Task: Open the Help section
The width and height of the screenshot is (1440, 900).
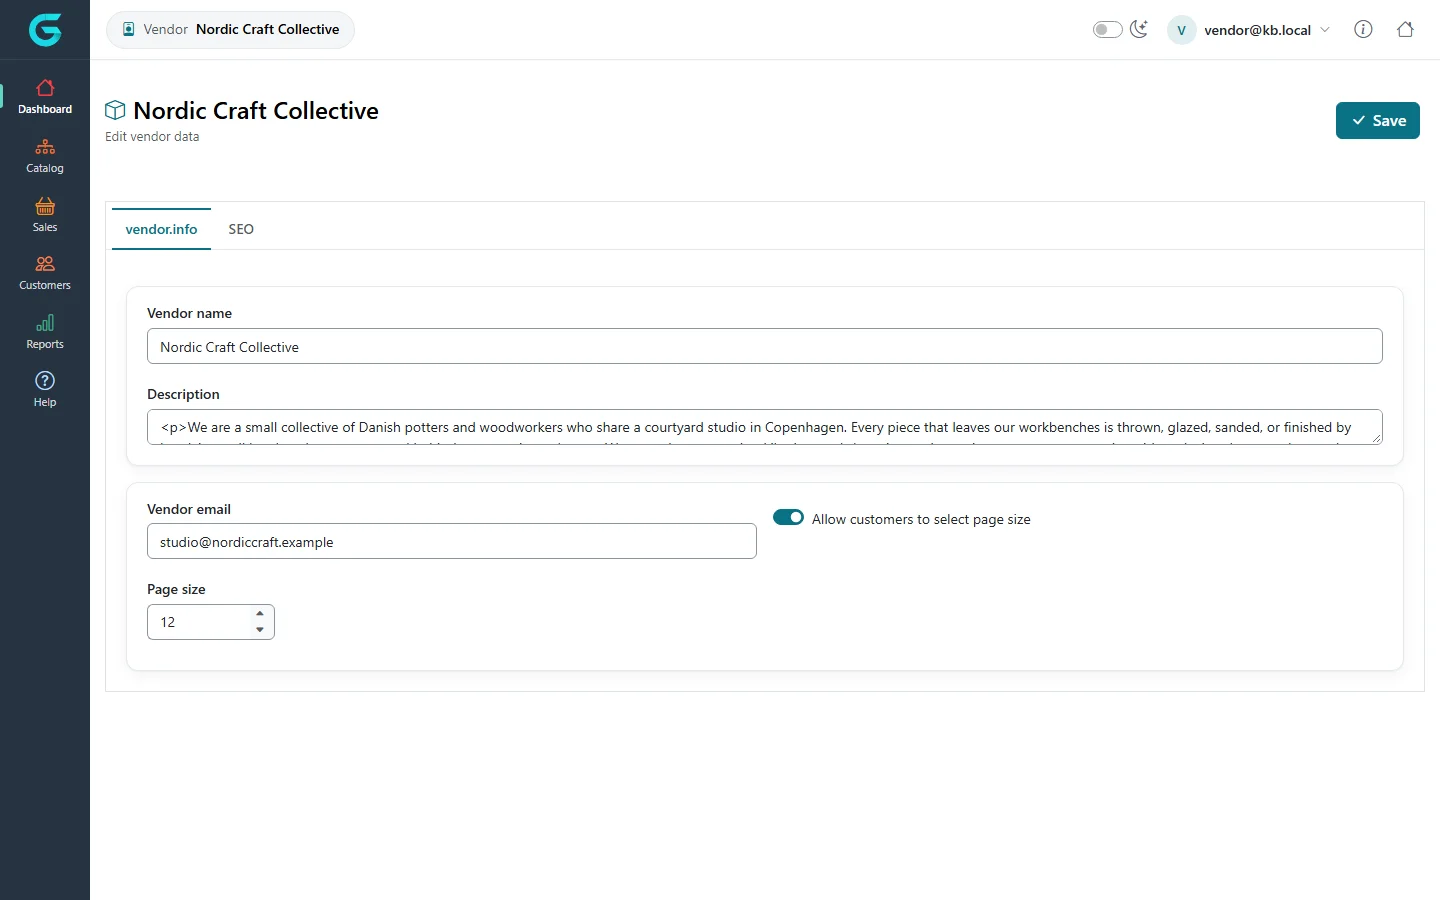Action: pyautogui.click(x=45, y=390)
